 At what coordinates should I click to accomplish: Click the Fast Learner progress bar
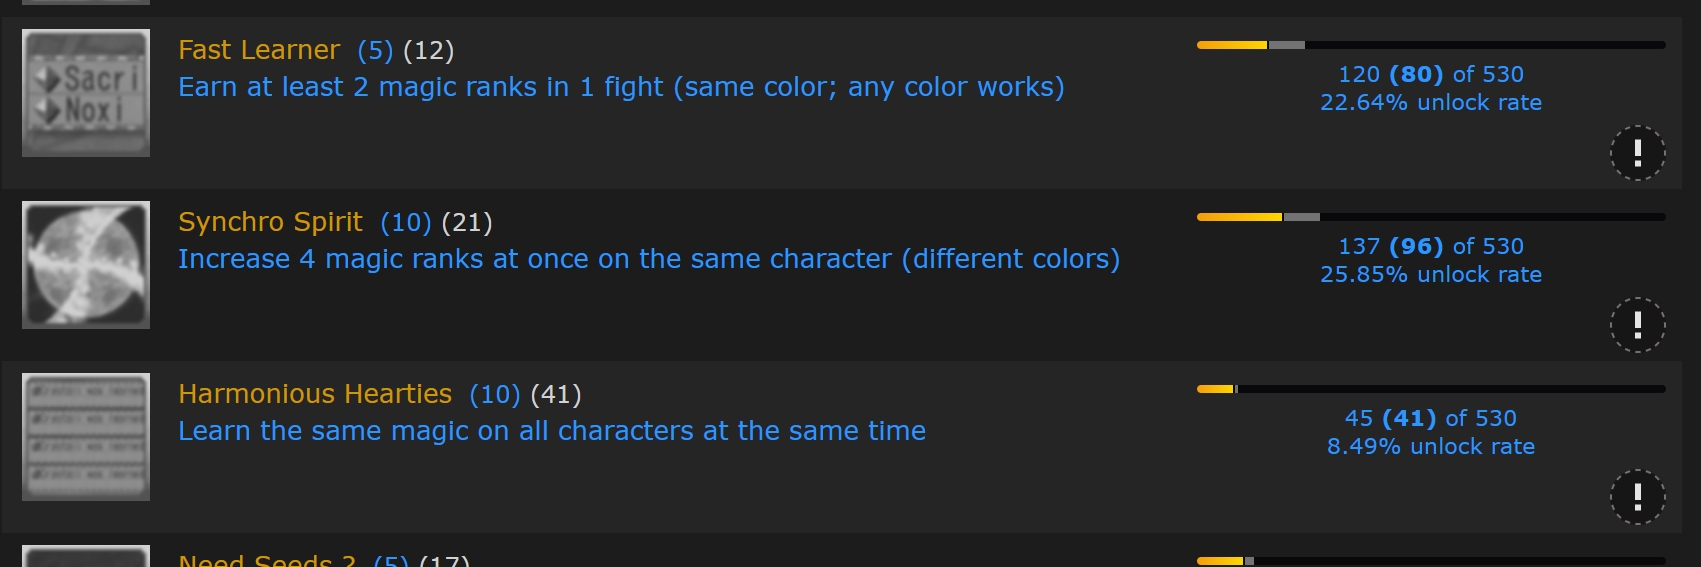1430,45
